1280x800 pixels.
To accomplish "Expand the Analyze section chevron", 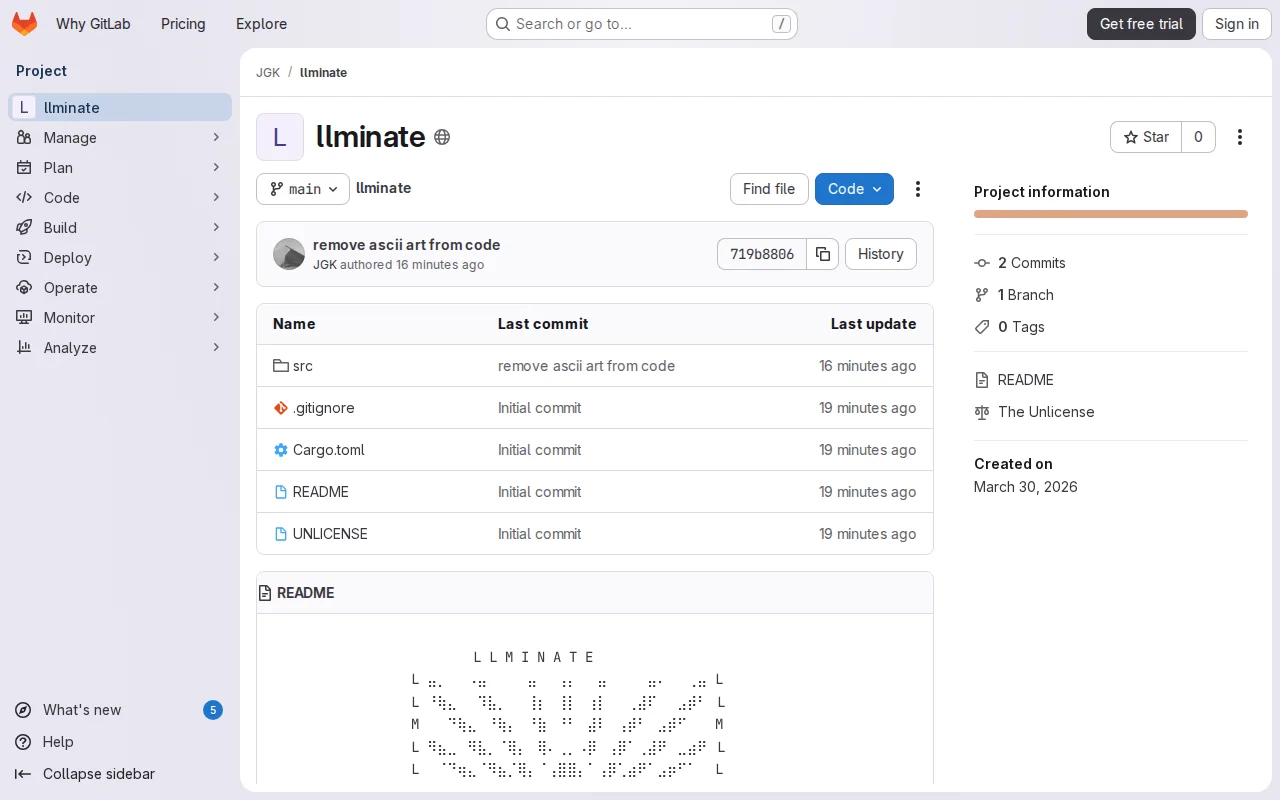I will coord(216,347).
